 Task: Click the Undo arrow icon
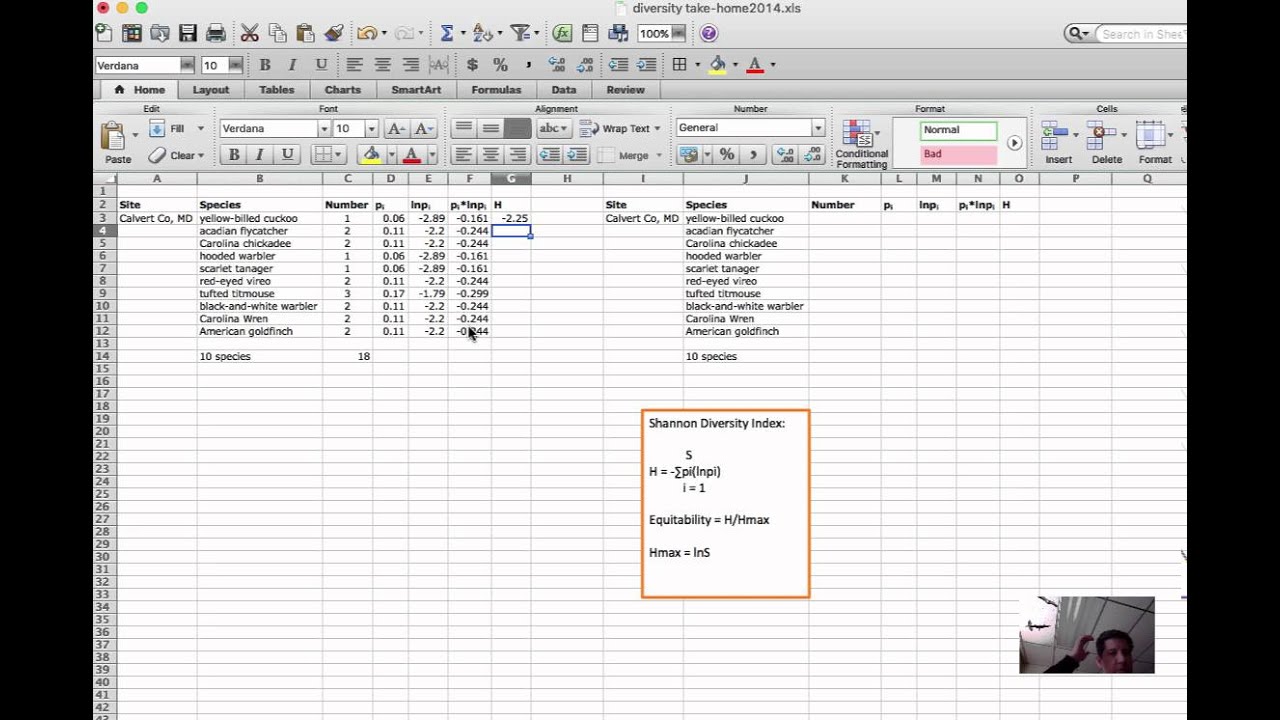point(366,33)
